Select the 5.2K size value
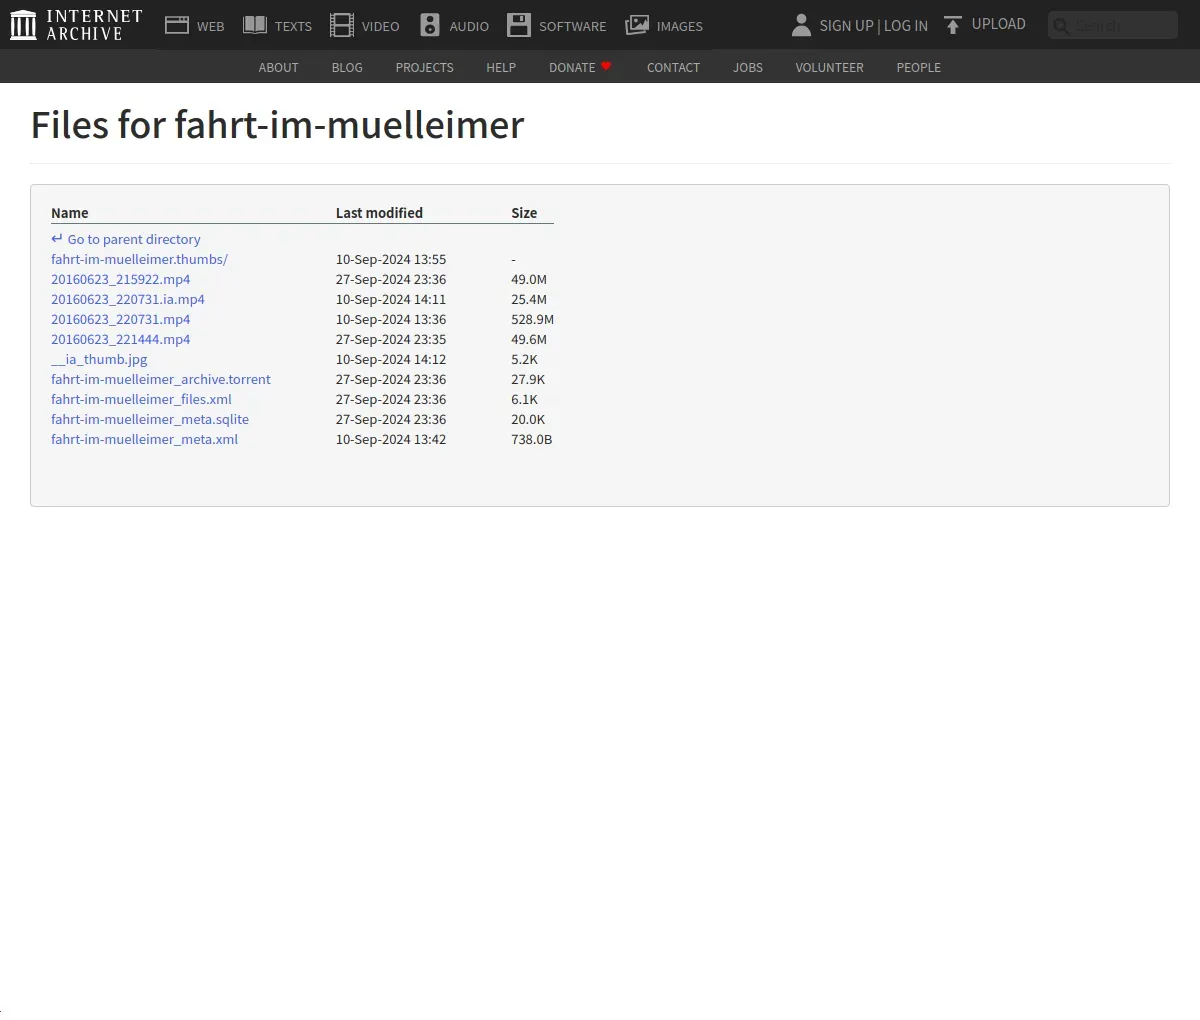The height and width of the screenshot is (1020, 1200). 524,359
